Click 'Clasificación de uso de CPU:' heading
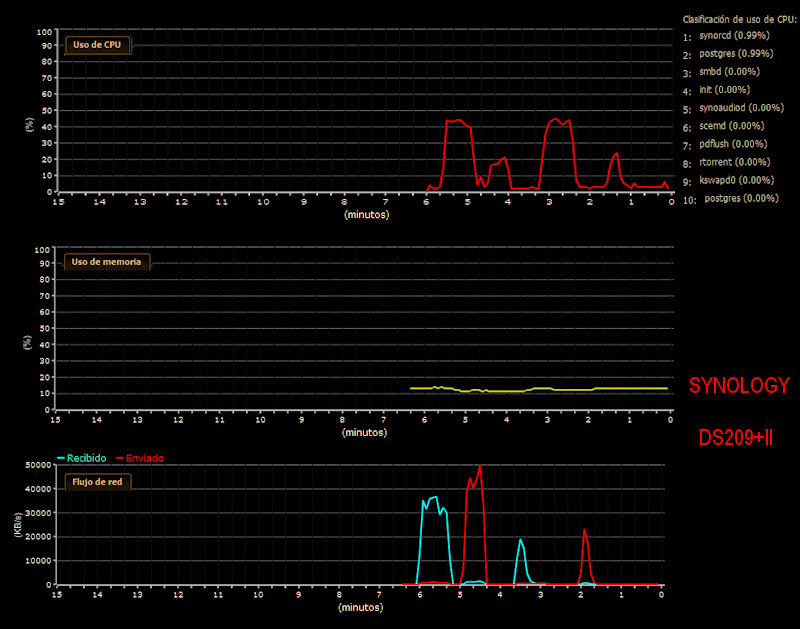Image resolution: width=800 pixels, height=629 pixels. click(739, 19)
